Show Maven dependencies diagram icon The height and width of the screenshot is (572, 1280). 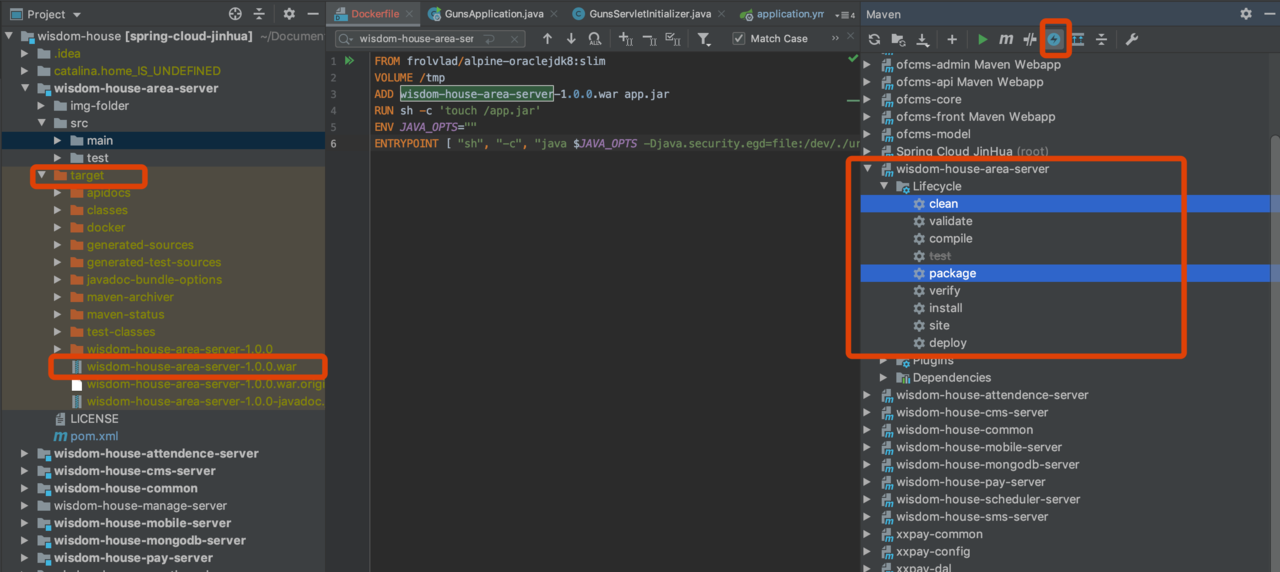tap(1078, 39)
